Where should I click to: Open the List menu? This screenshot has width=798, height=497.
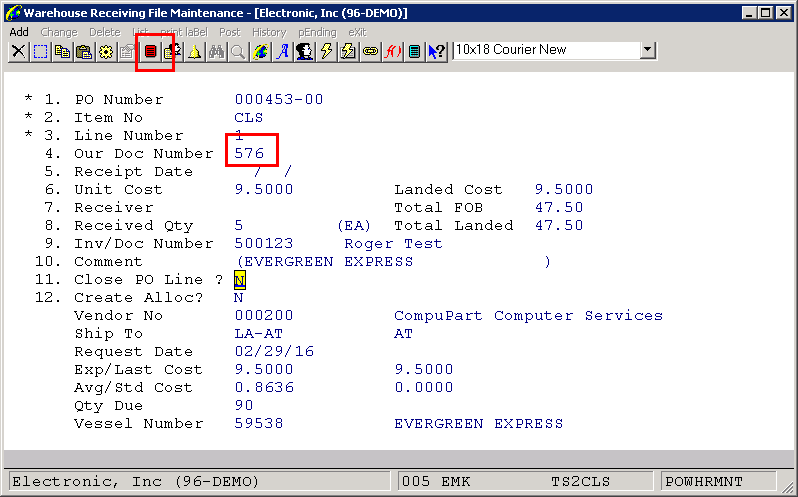(x=140, y=32)
